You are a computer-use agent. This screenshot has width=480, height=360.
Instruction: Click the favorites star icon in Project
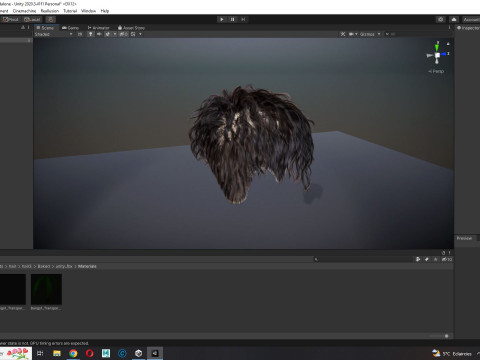(435, 259)
